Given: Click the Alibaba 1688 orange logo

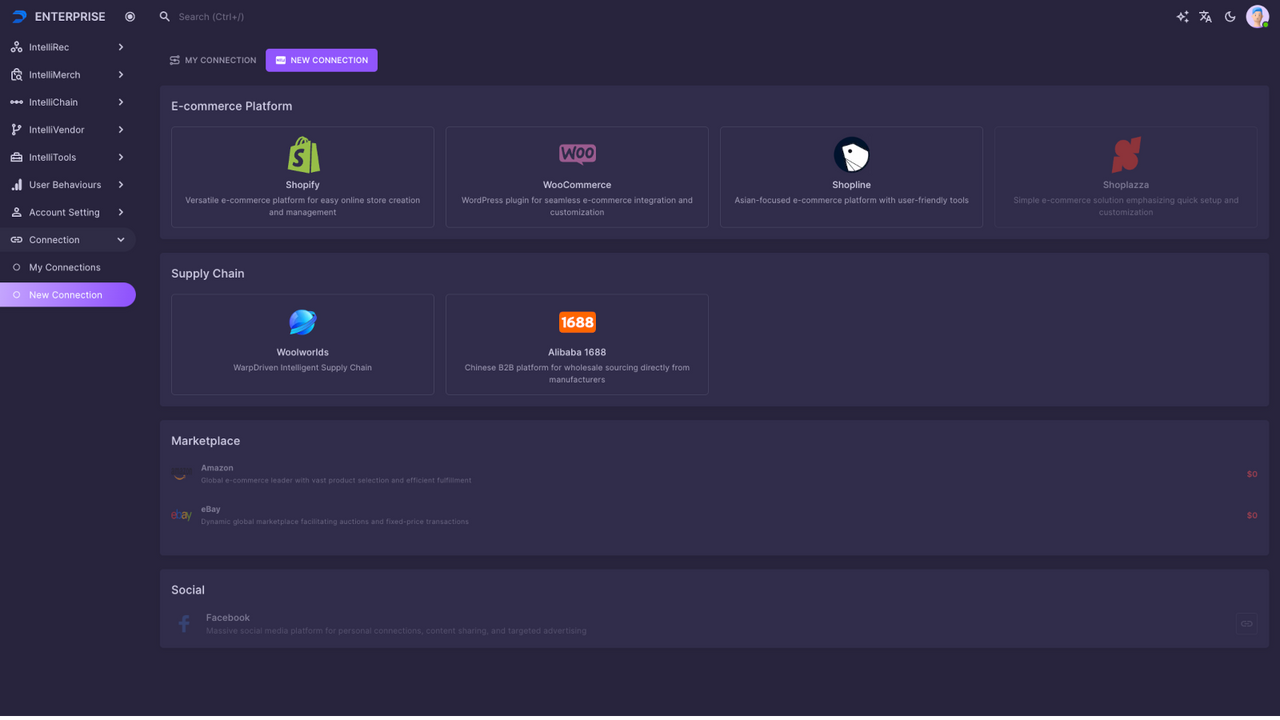Looking at the screenshot, I should tap(577, 322).
